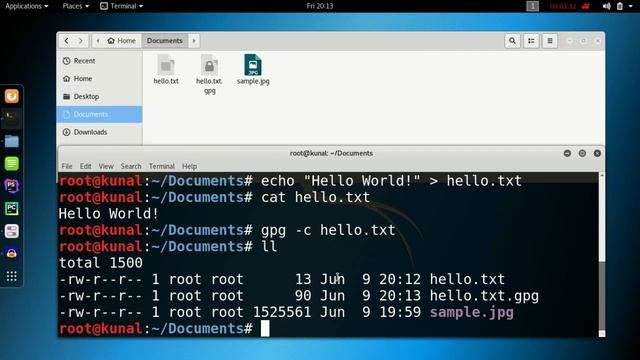Click the volume icon in top bar
This screenshot has height=360, width=640.
pyautogui.click(x=607, y=6)
